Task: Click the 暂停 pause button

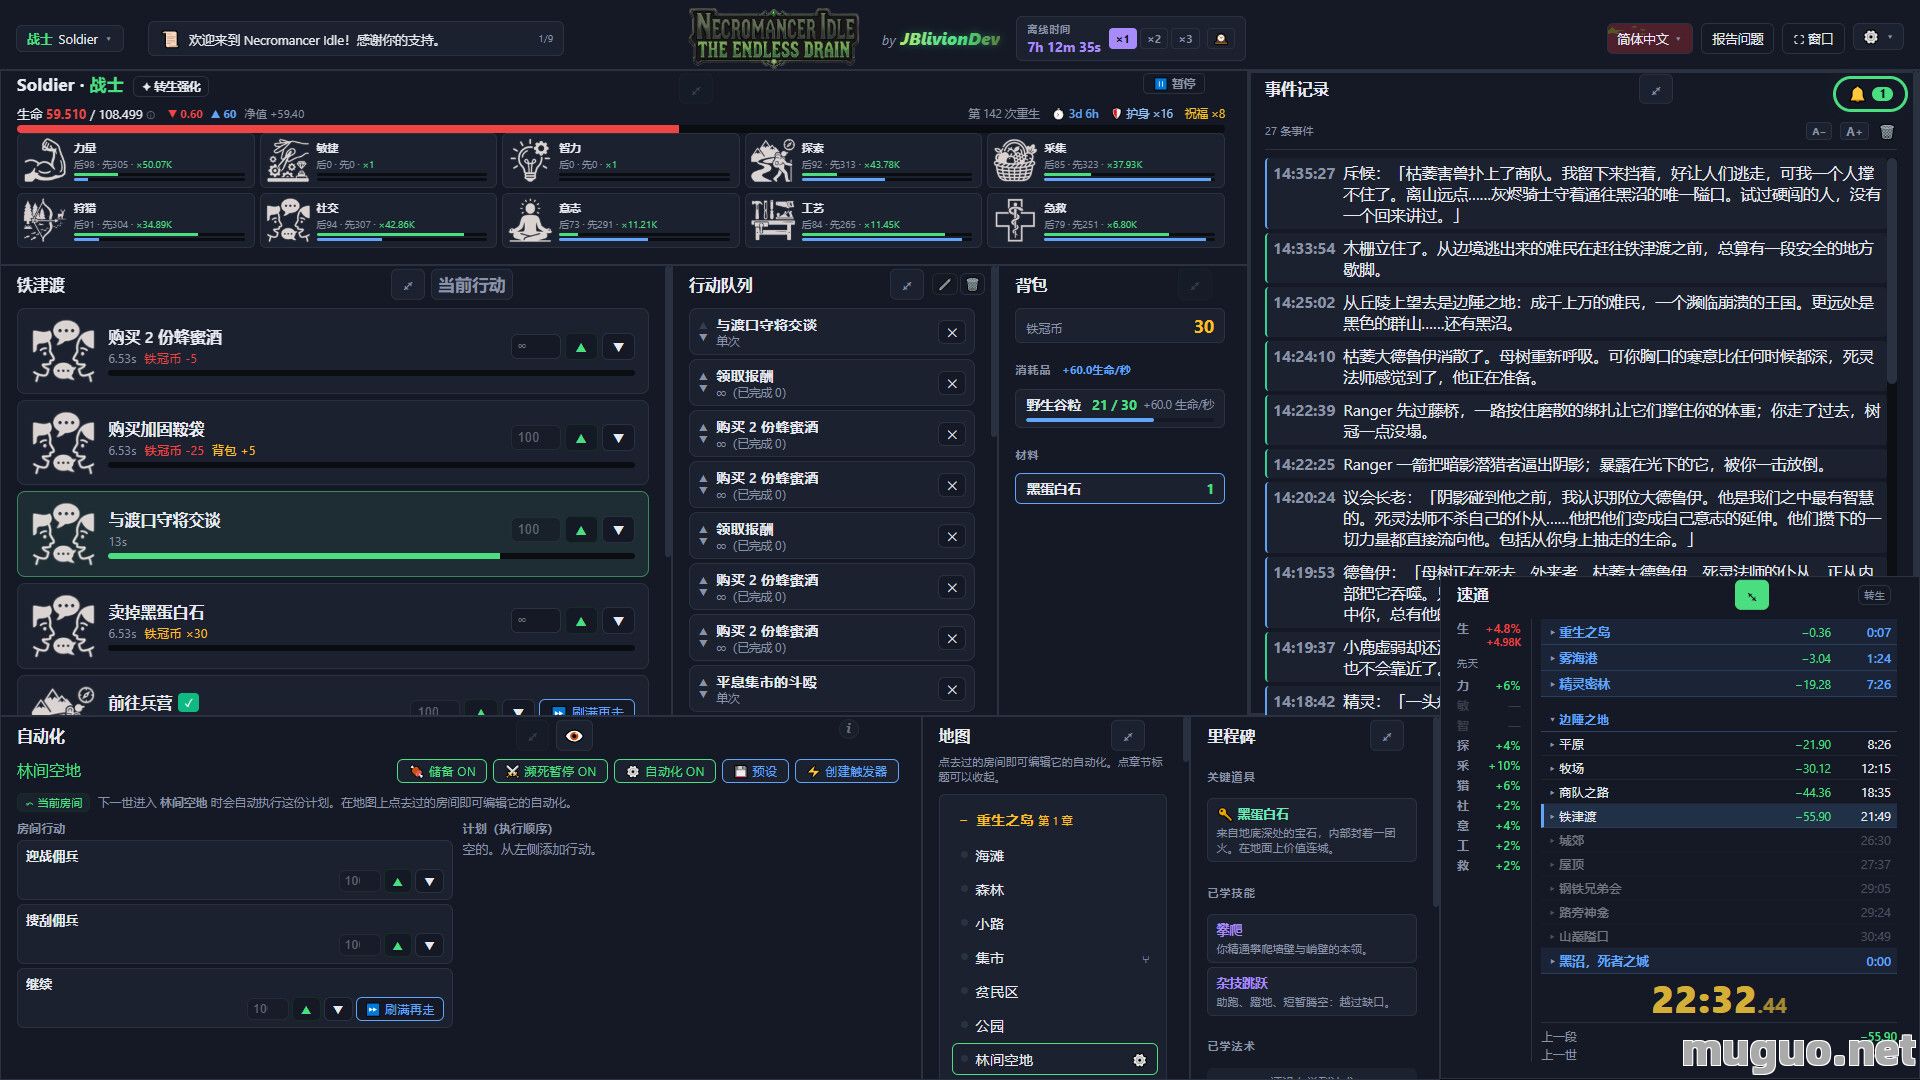Action: 1175,84
